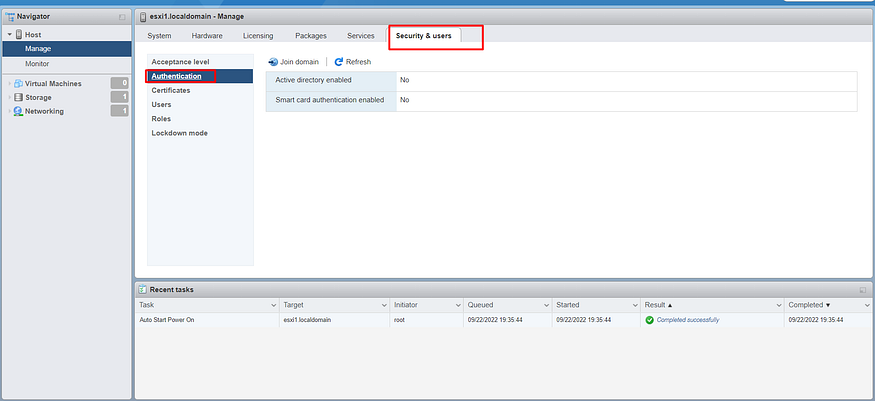
Task: Open the Authentication section
Action: [x=200, y=76]
